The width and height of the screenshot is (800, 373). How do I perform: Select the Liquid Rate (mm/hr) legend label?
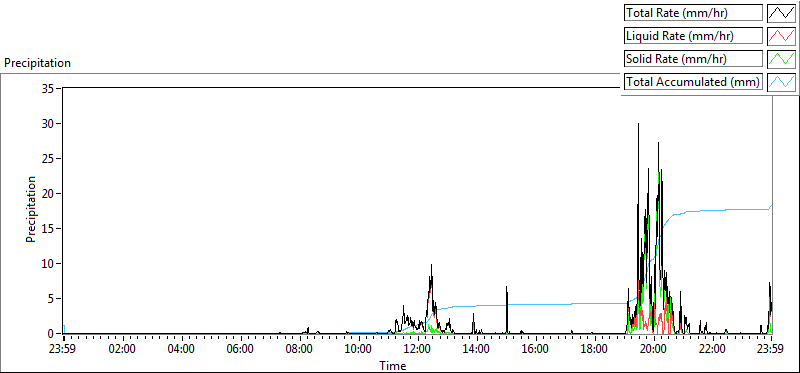(x=693, y=36)
